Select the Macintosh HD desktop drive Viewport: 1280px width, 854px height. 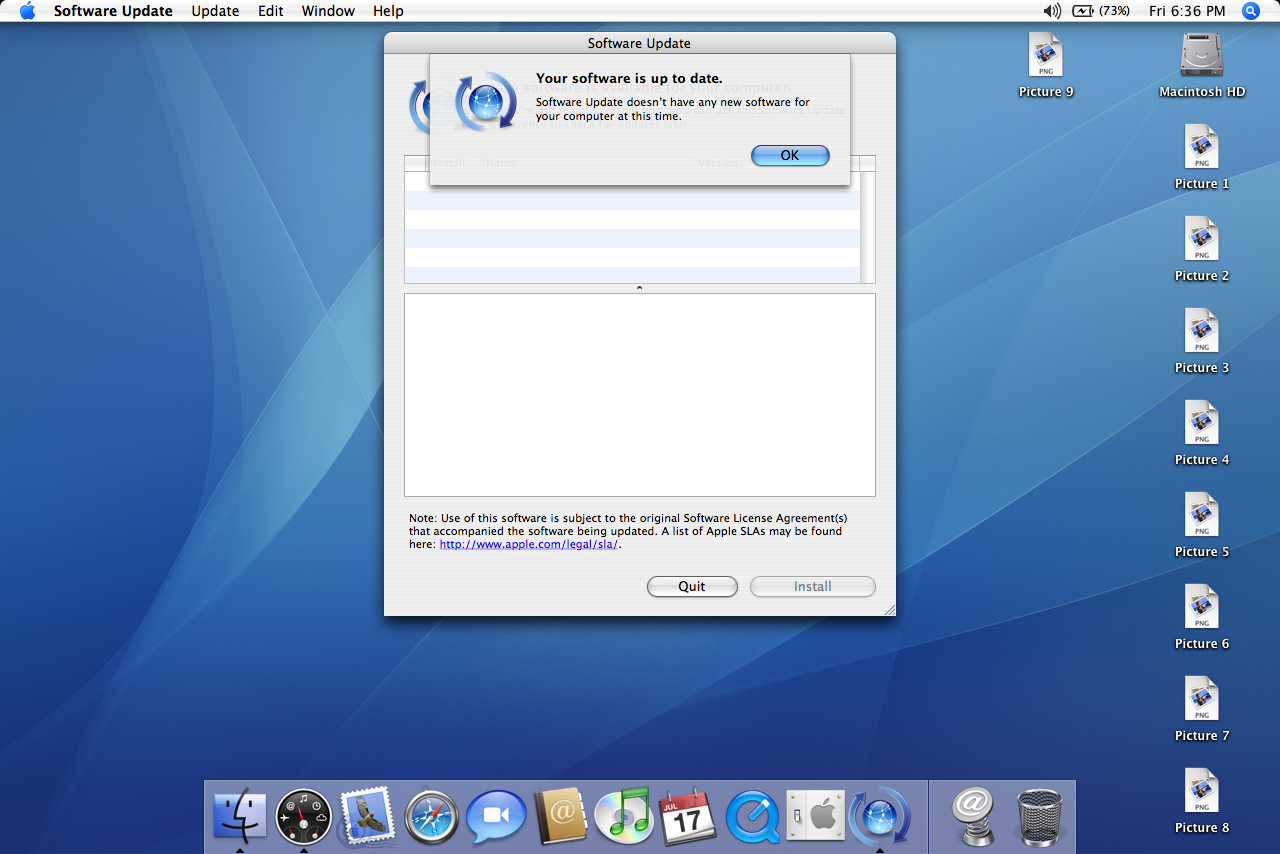(1202, 65)
